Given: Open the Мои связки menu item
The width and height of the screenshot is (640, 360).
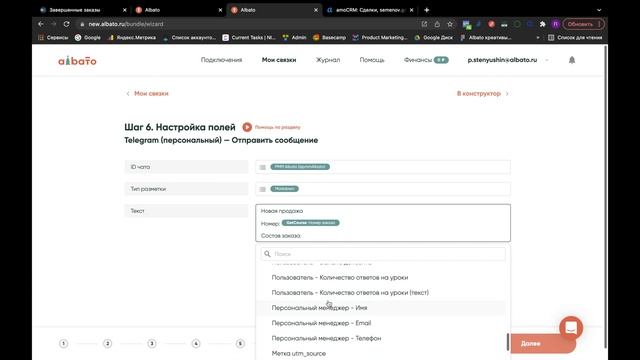Looking at the screenshot, I should click(279, 60).
